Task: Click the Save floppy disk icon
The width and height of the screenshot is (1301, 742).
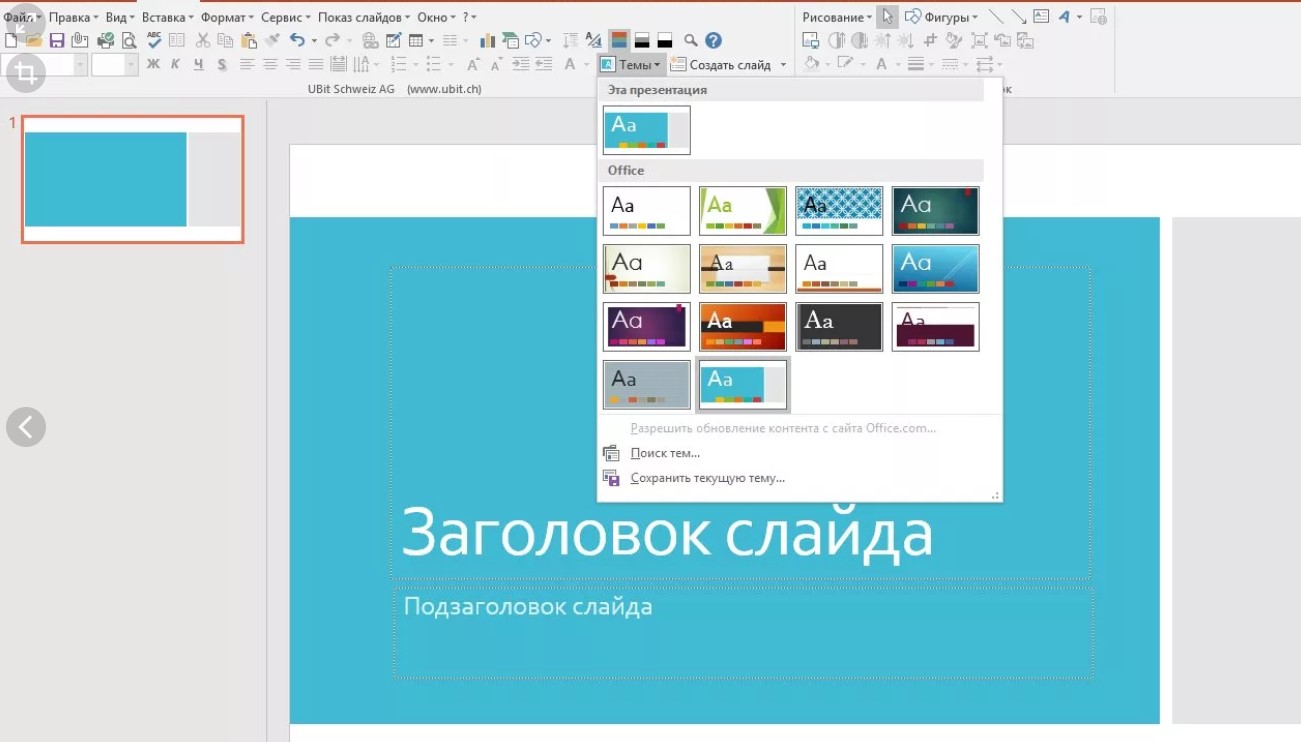Action: pos(57,41)
